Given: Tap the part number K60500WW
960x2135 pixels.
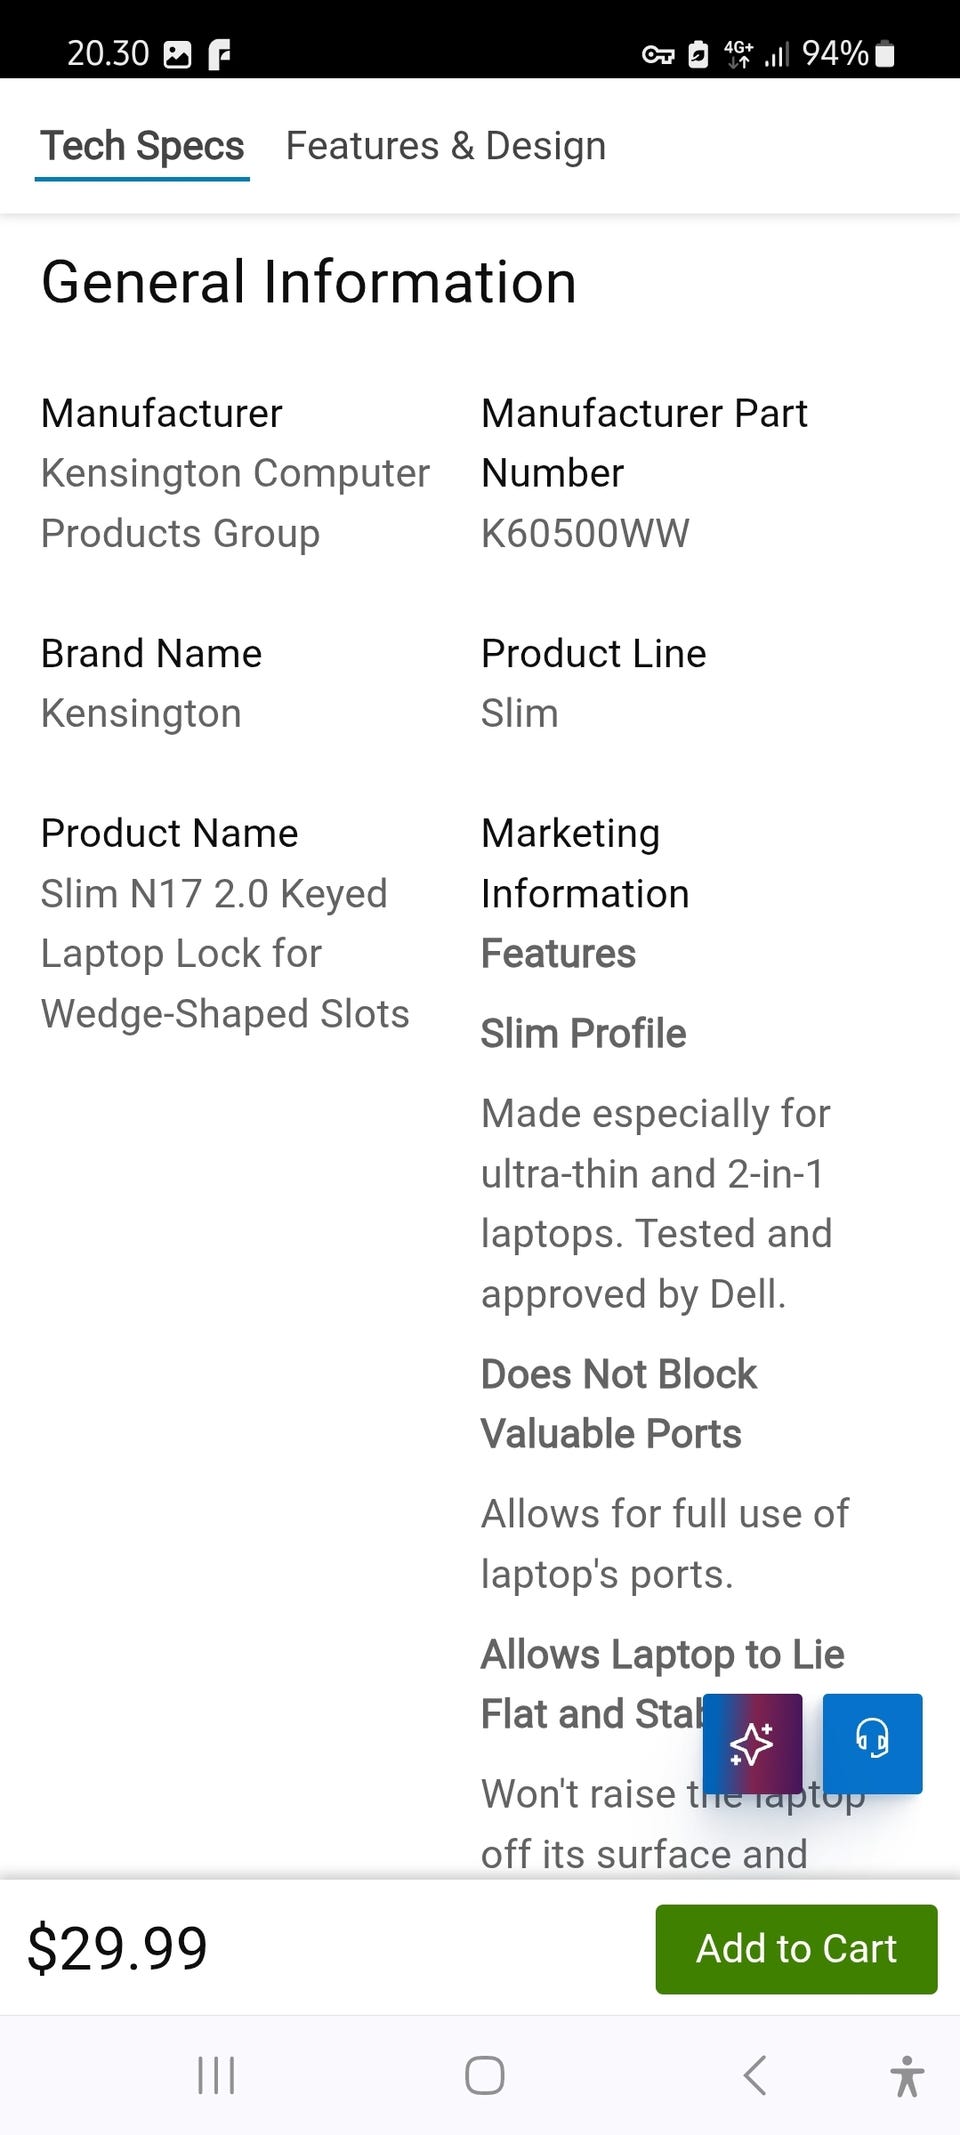Looking at the screenshot, I should point(585,533).
